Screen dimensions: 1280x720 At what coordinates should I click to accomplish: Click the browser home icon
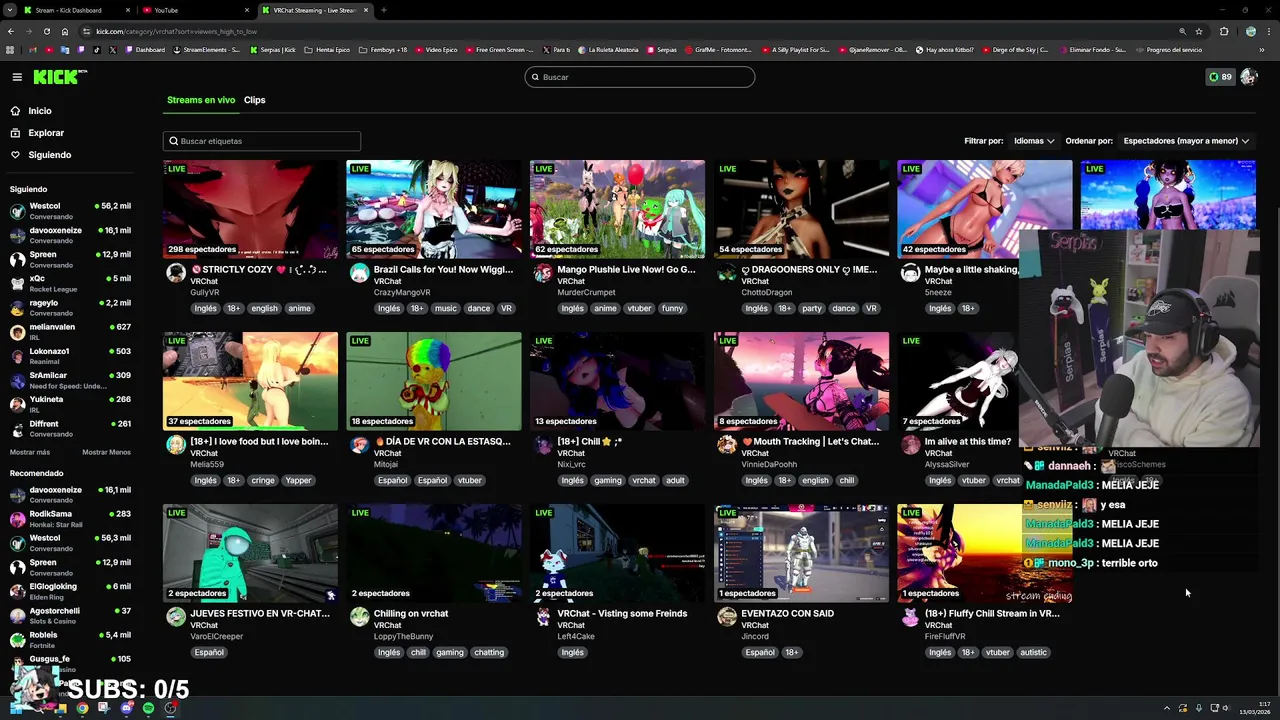[x=64, y=31]
